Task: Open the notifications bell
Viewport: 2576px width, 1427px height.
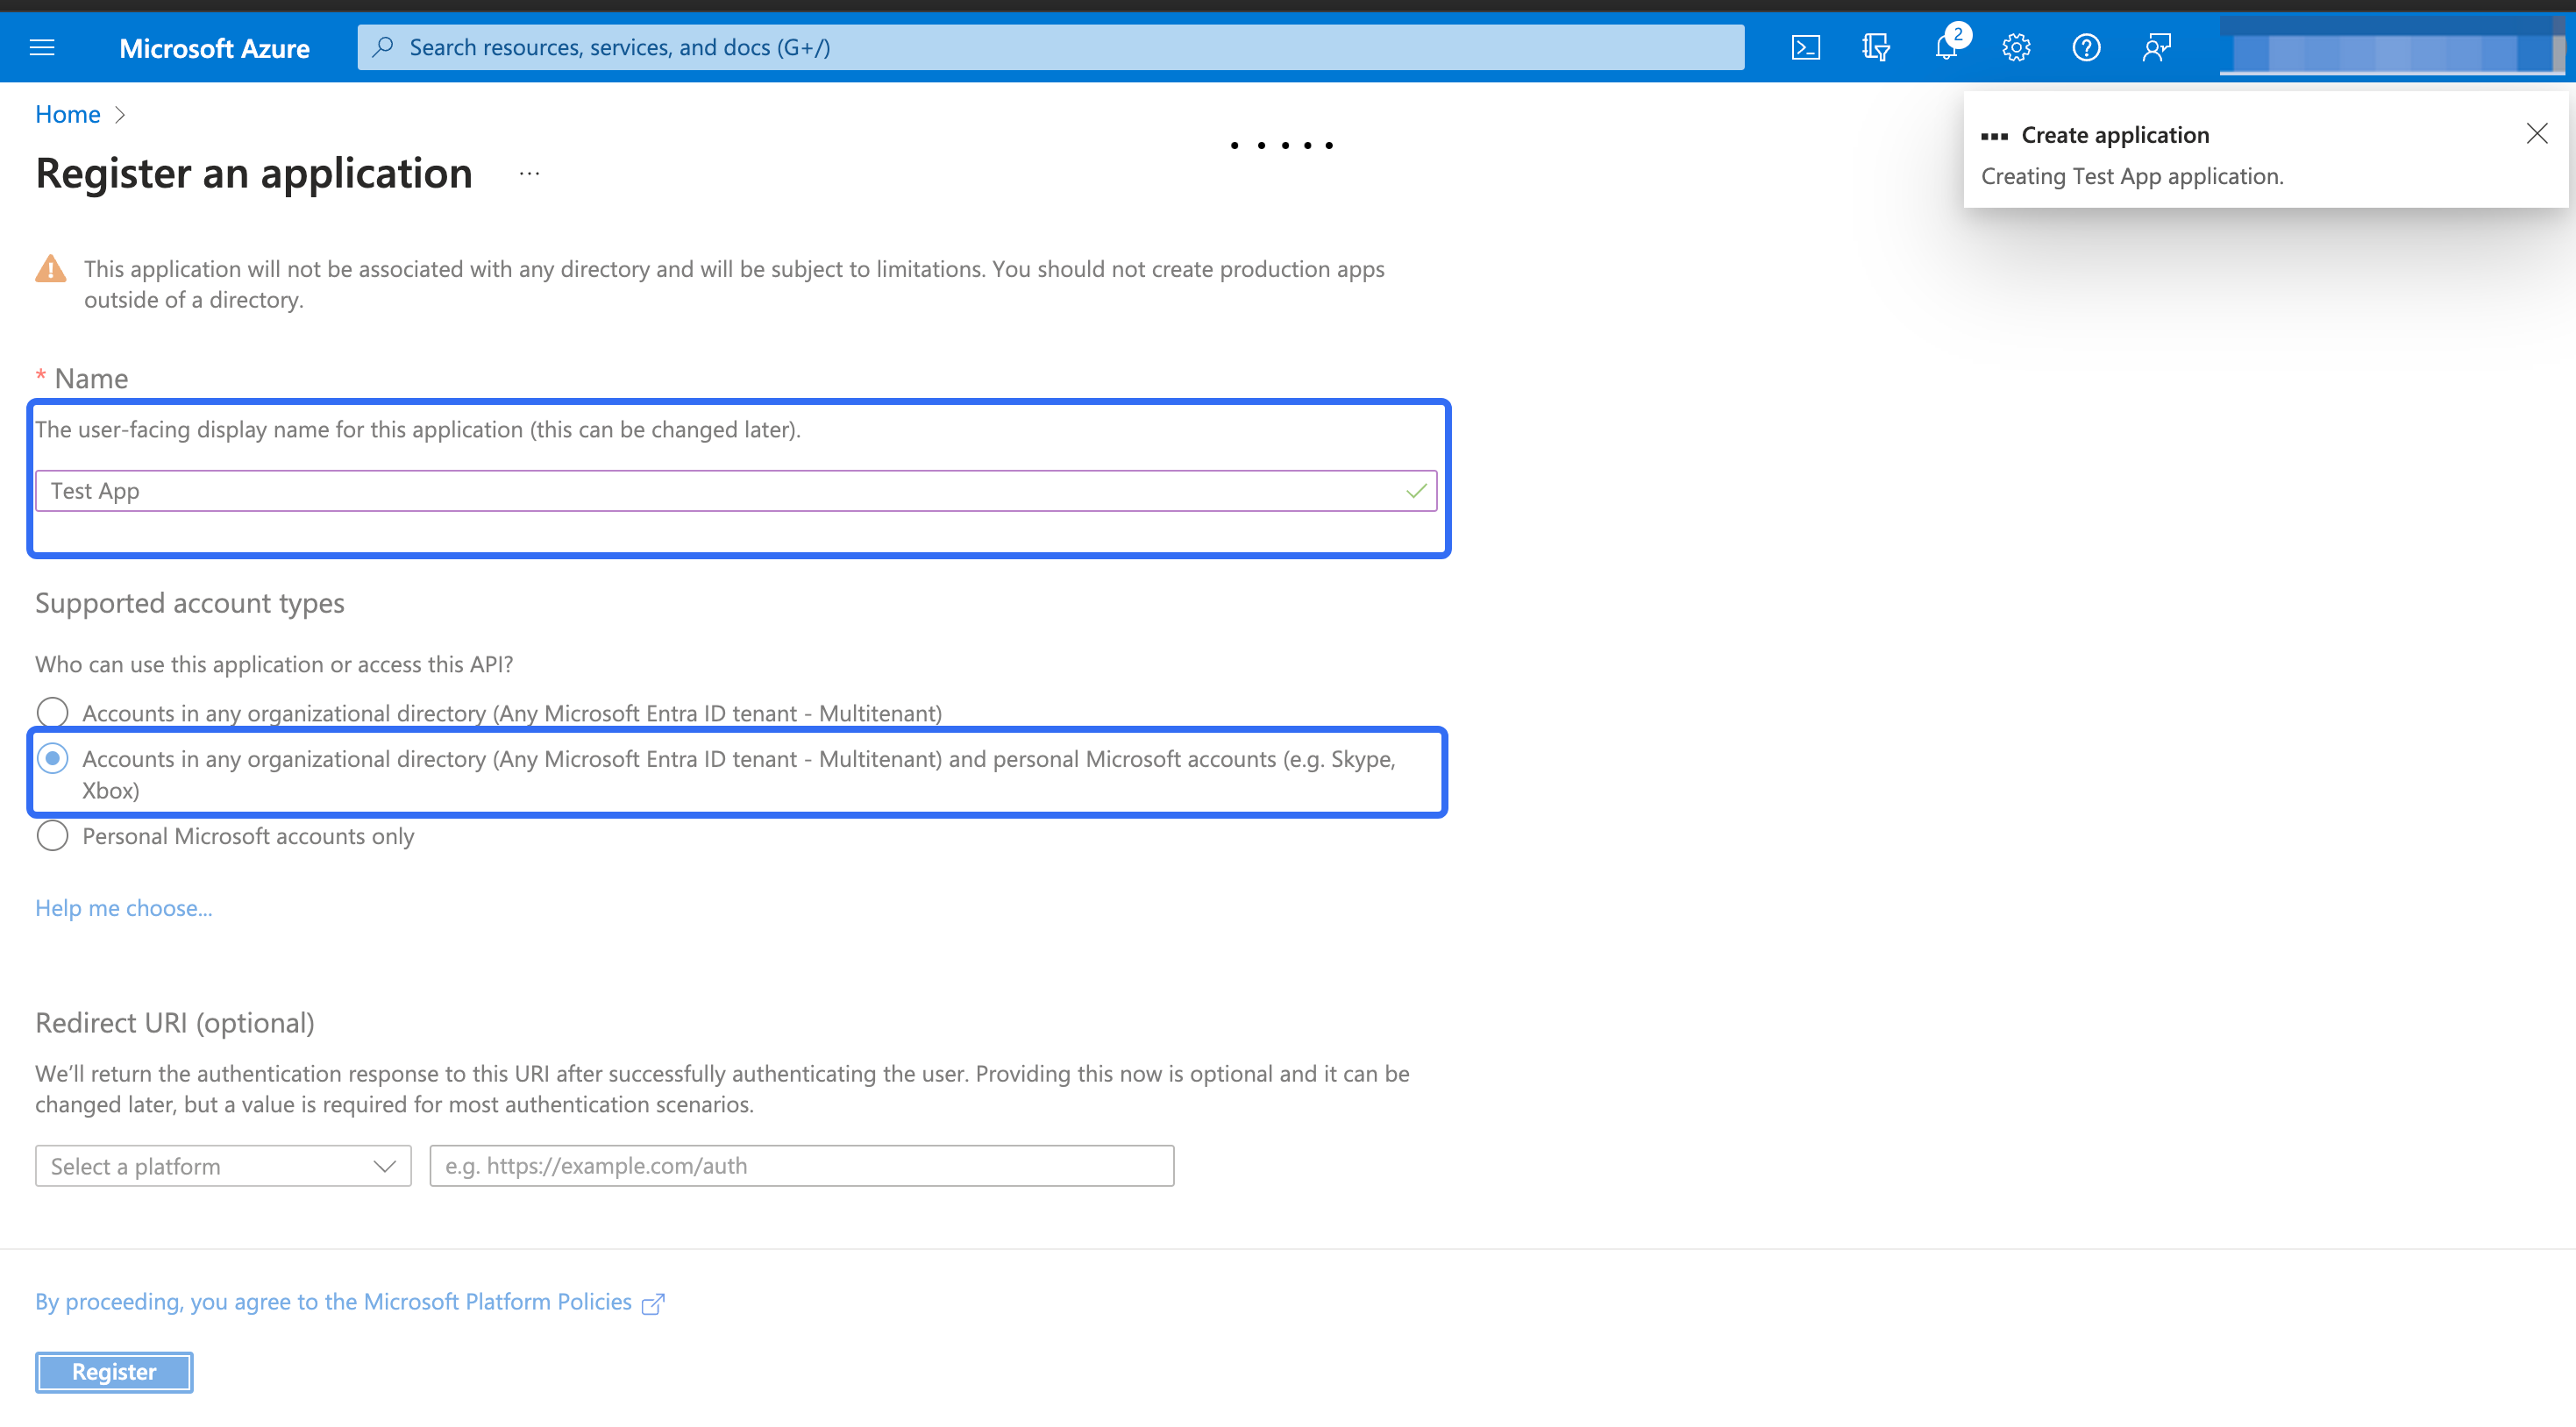Action: pyautogui.click(x=1946, y=47)
